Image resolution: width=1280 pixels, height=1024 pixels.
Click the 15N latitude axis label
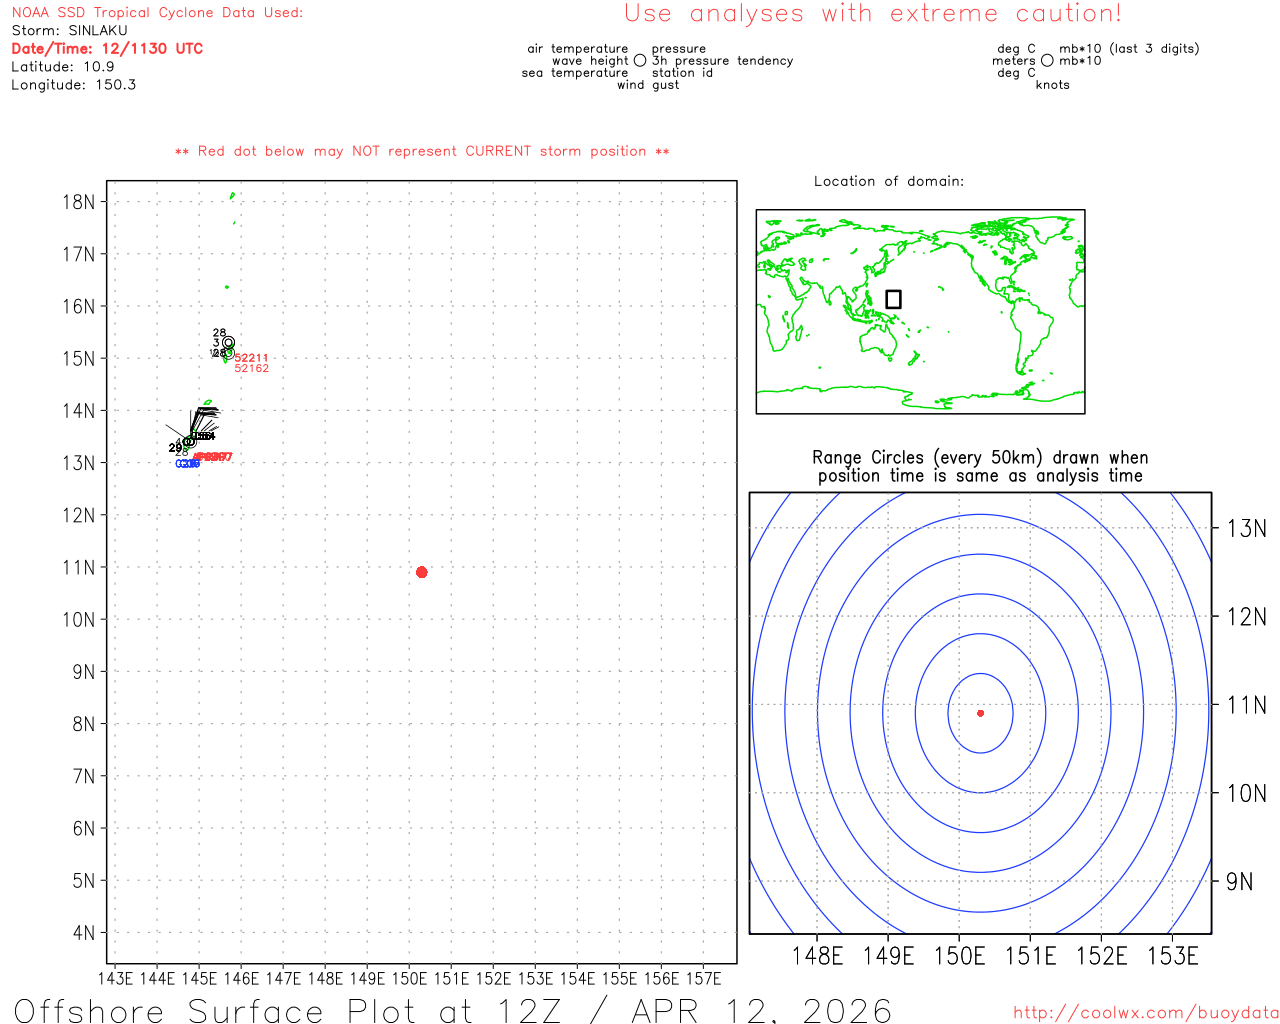click(x=79, y=358)
